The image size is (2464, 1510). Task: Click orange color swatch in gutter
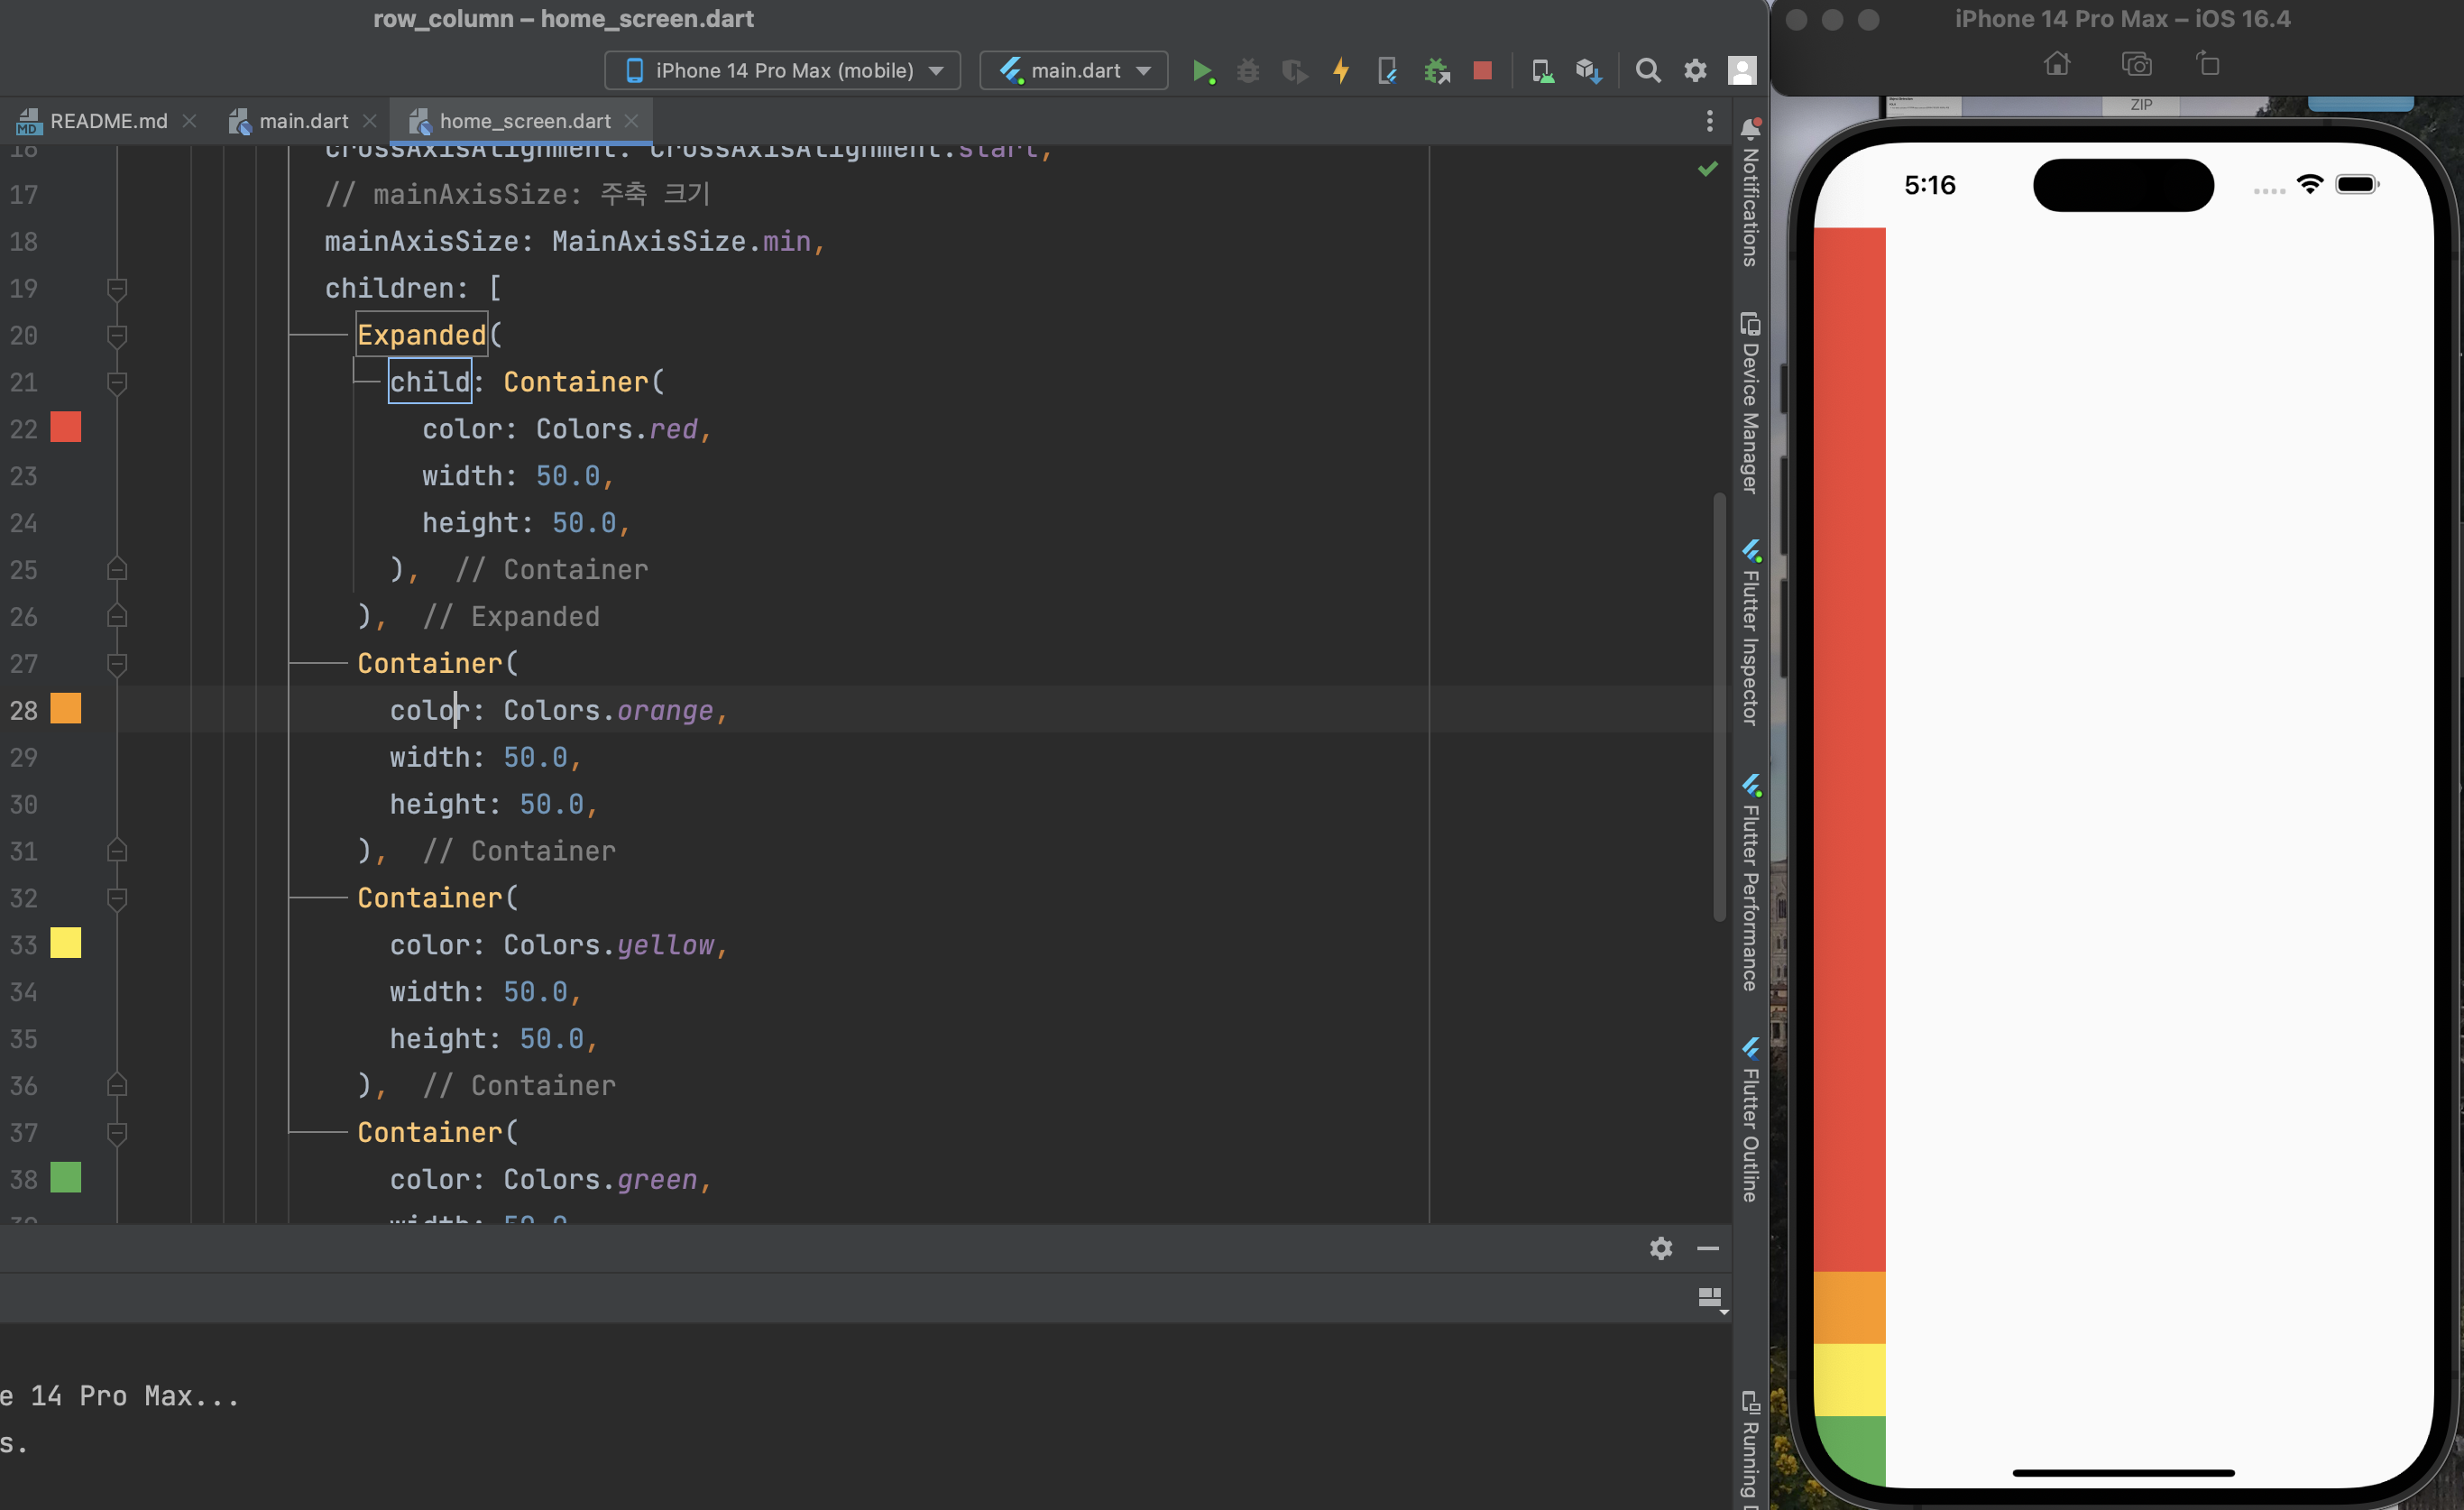pyautogui.click(x=66, y=709)
